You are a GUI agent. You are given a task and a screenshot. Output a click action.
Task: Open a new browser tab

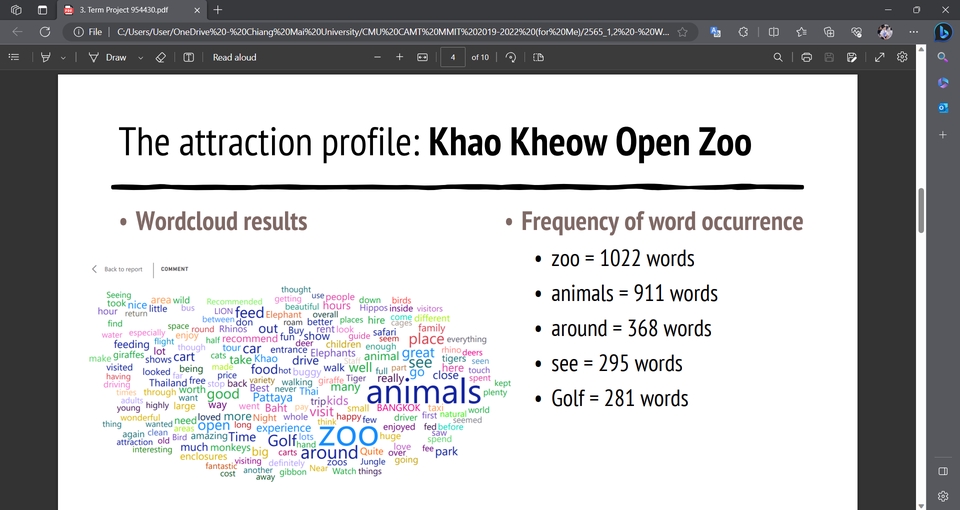point(217,10)
